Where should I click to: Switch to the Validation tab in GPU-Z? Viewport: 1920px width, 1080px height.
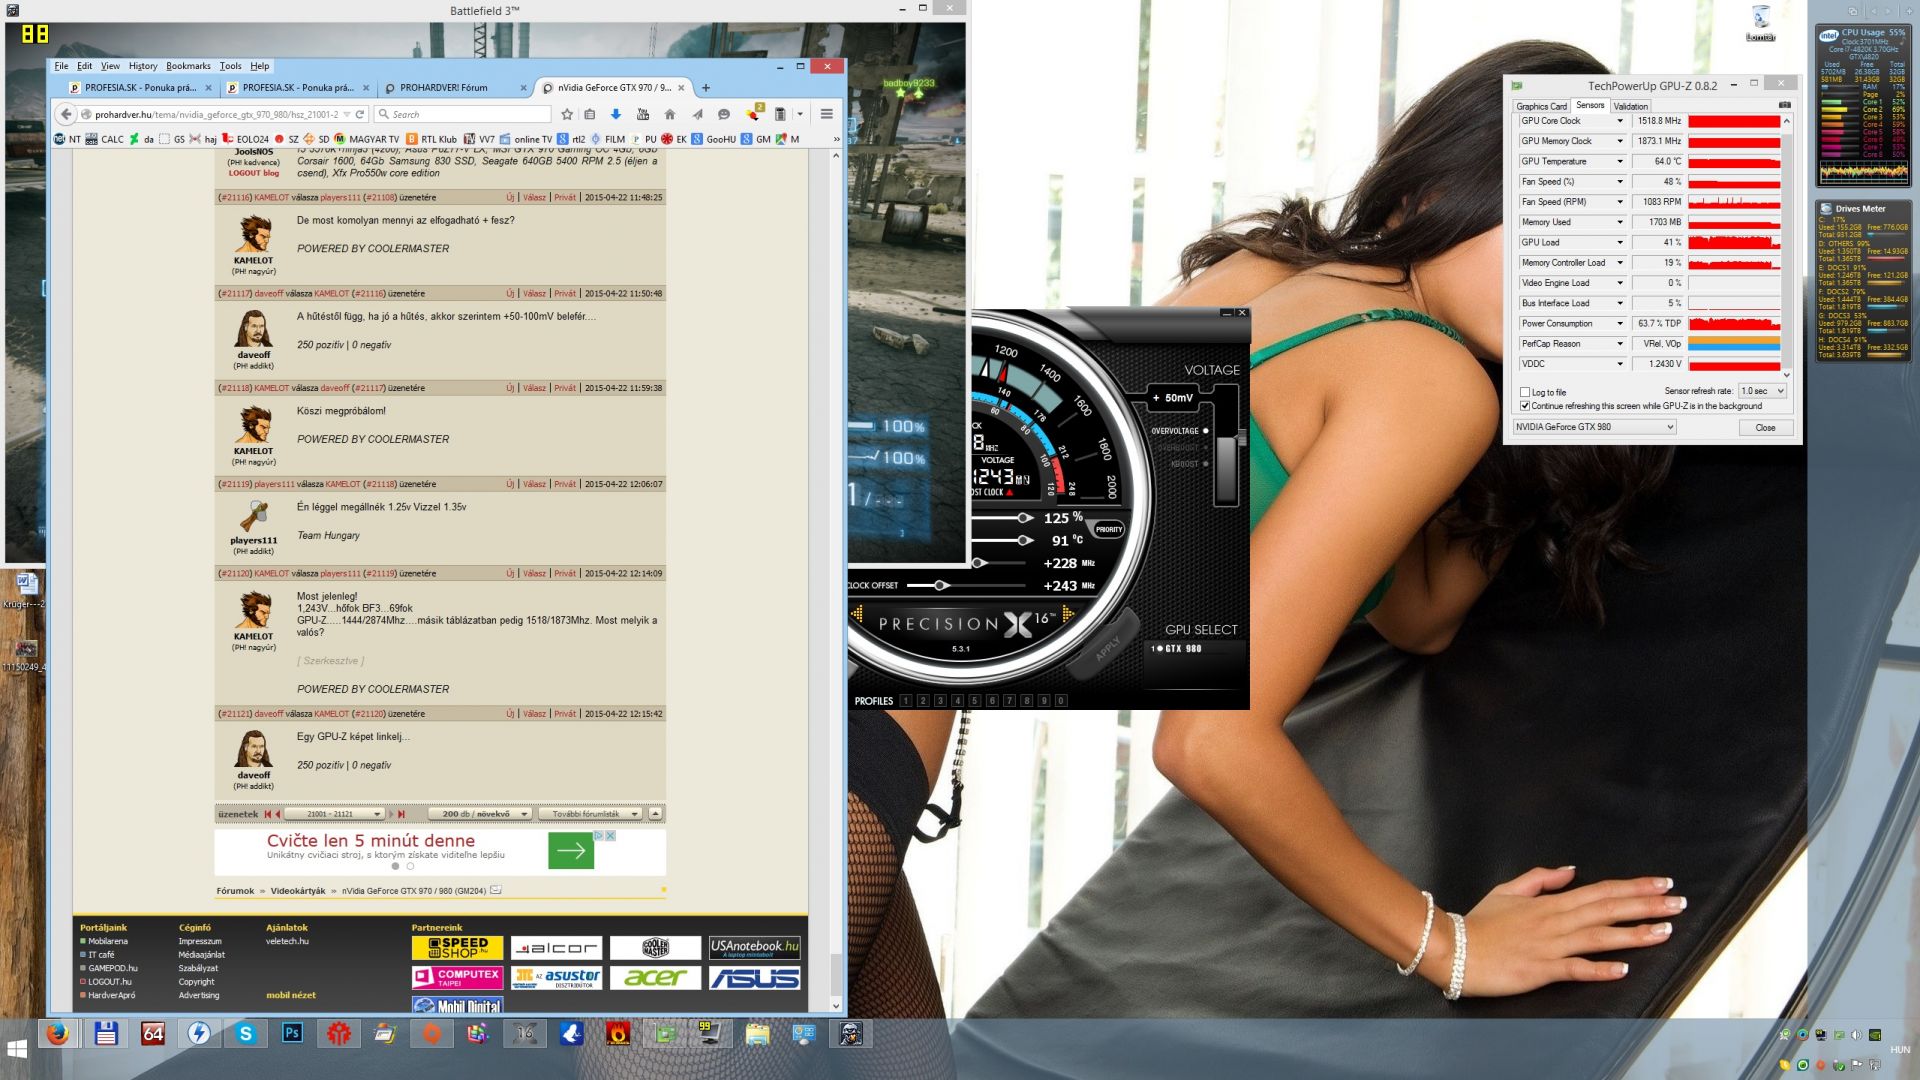coord(1630,106)
